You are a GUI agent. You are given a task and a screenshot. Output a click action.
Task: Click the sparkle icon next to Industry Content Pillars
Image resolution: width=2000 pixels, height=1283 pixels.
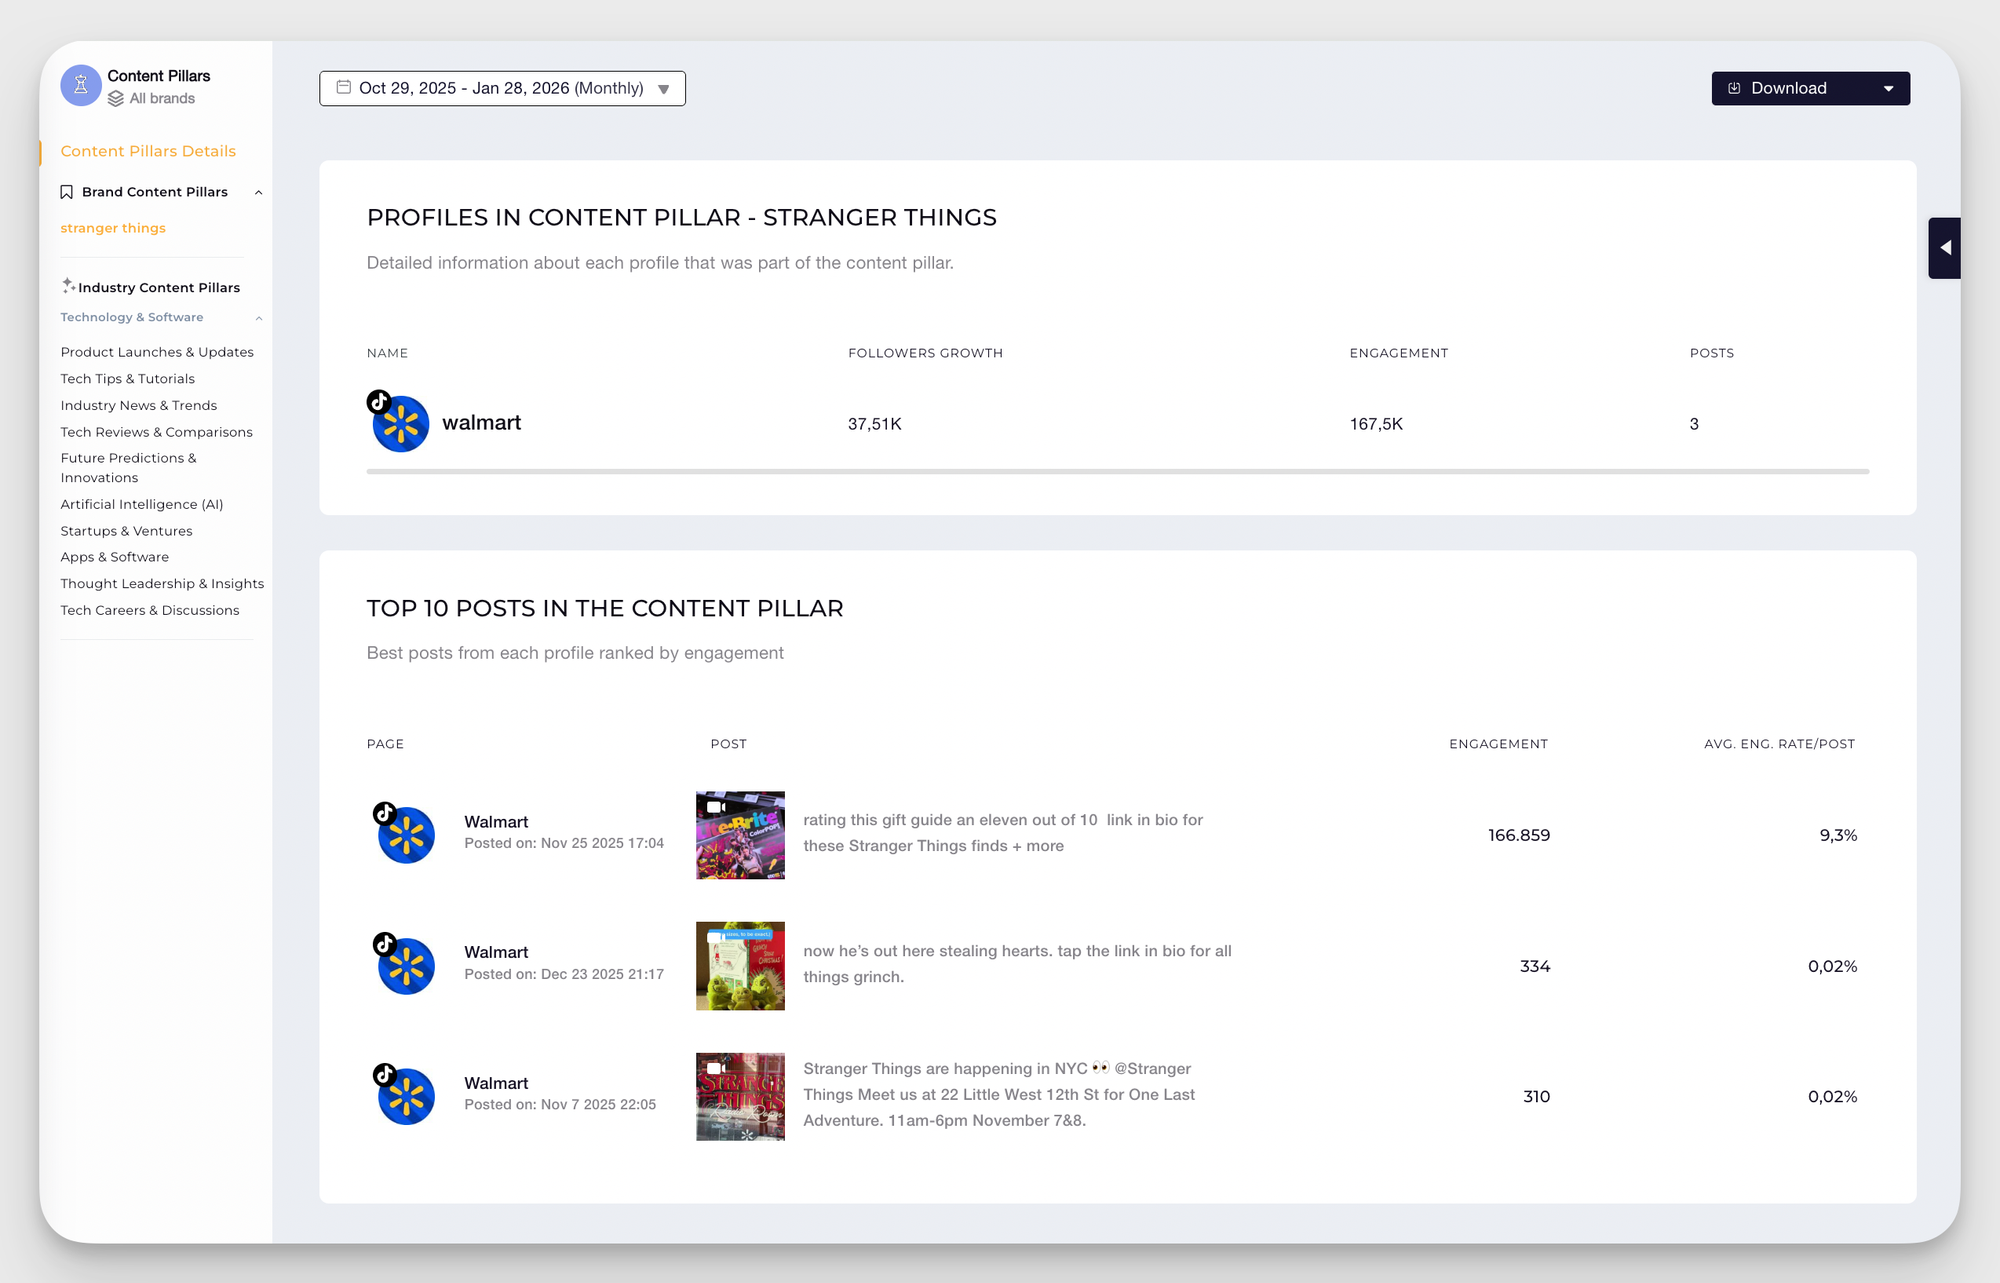pyautogui.click(x=68, y=285)
